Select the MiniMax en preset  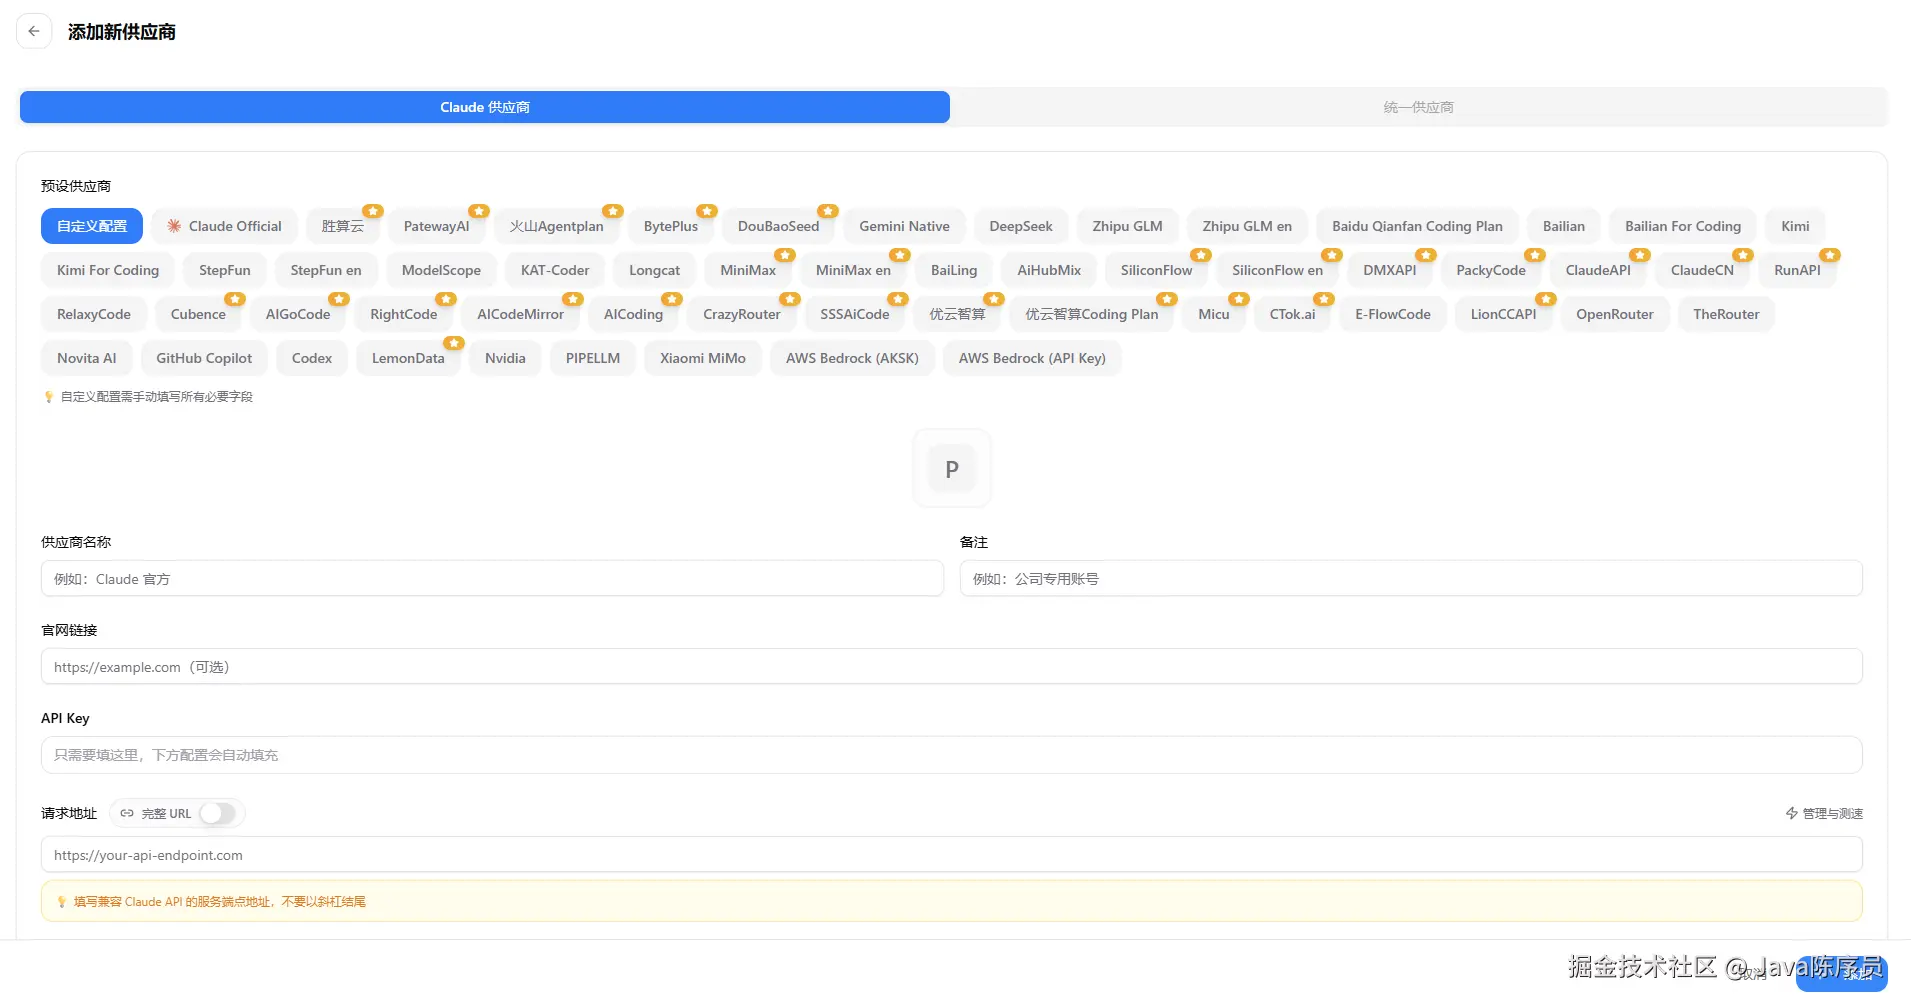click(x=853, y=270)
